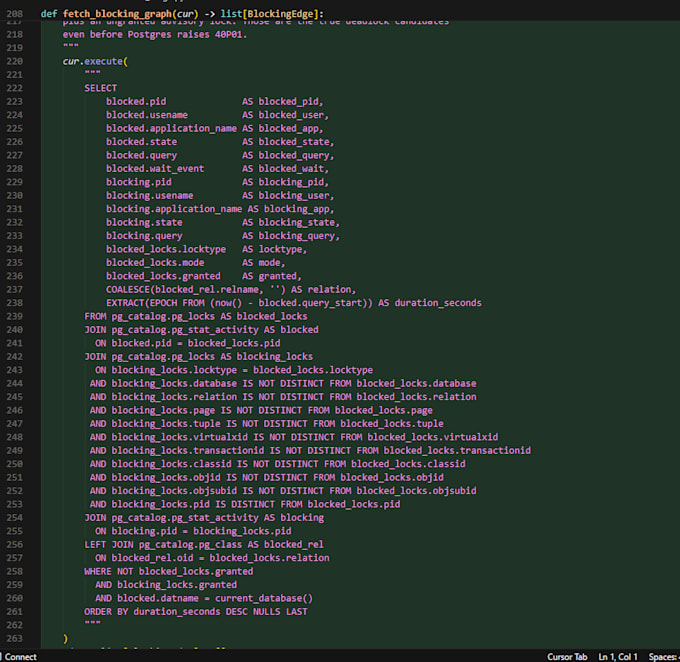
Task: Click blocking_locks.virtualxid
Action: 180,437
